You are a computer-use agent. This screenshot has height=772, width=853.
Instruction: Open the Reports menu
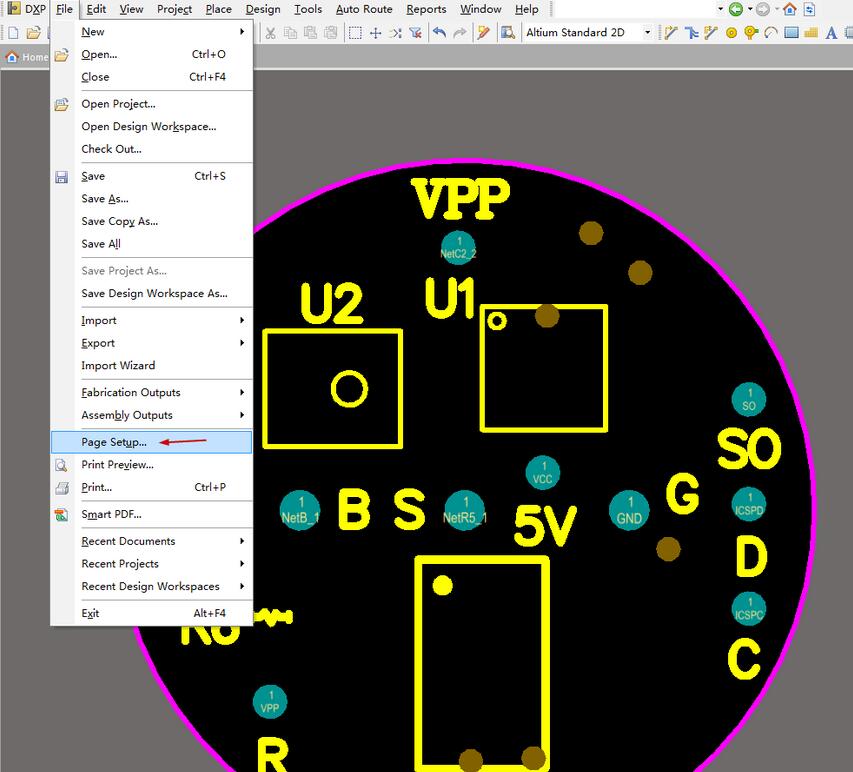point(426,9)
